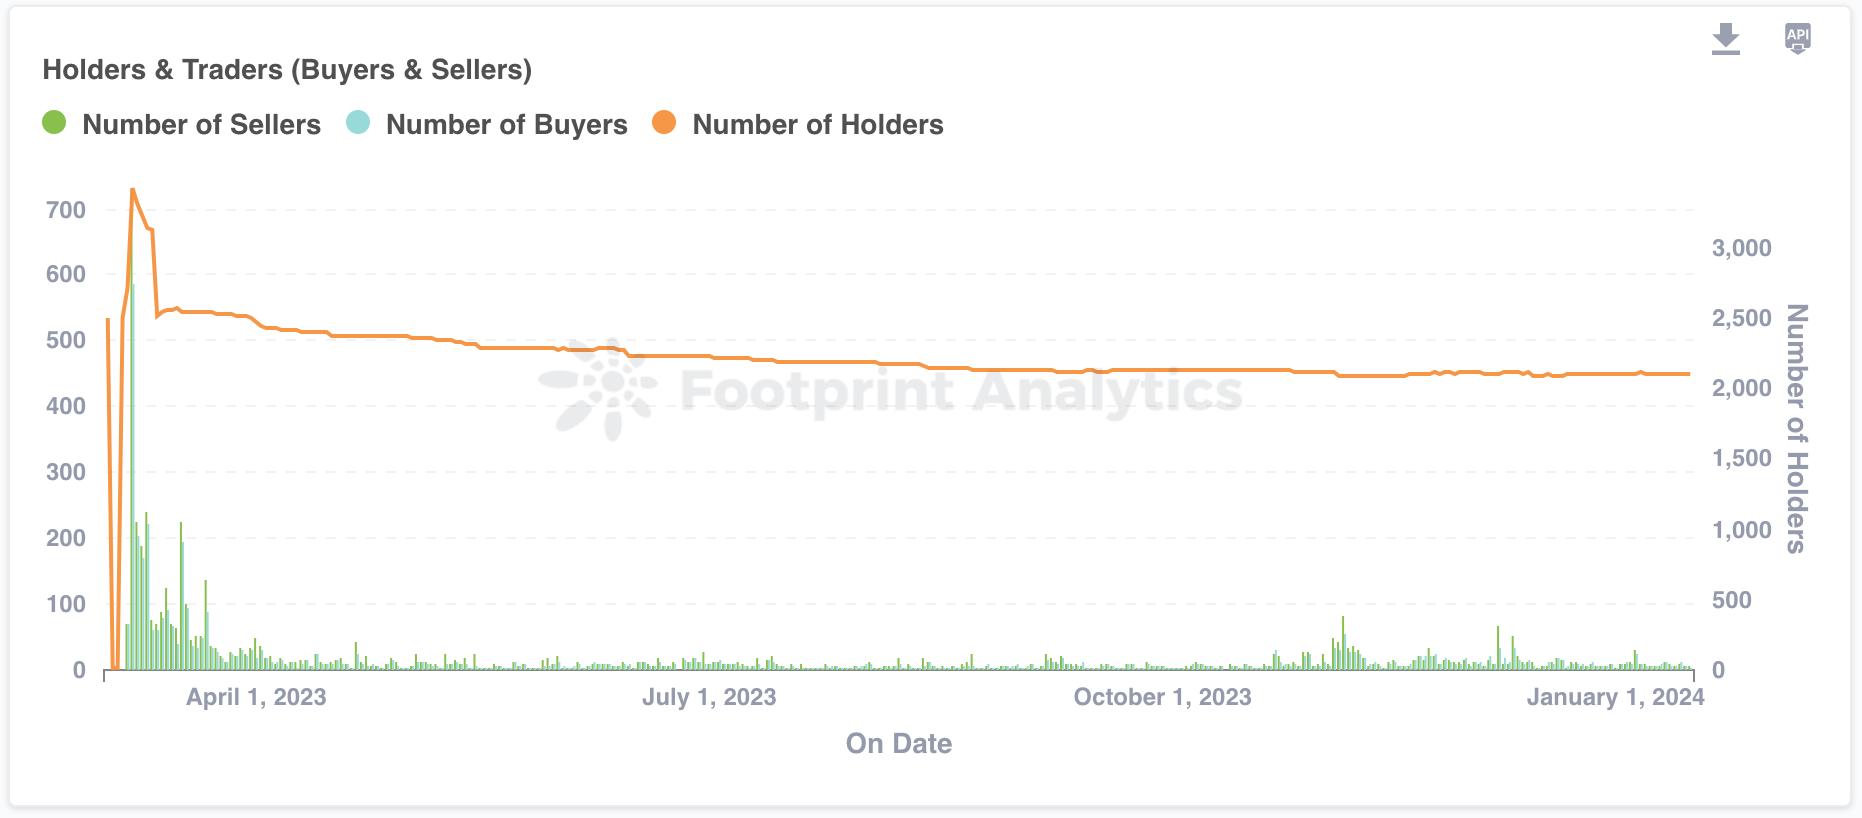Click the vertical Number of Holders axis title

coord(1796,428)
